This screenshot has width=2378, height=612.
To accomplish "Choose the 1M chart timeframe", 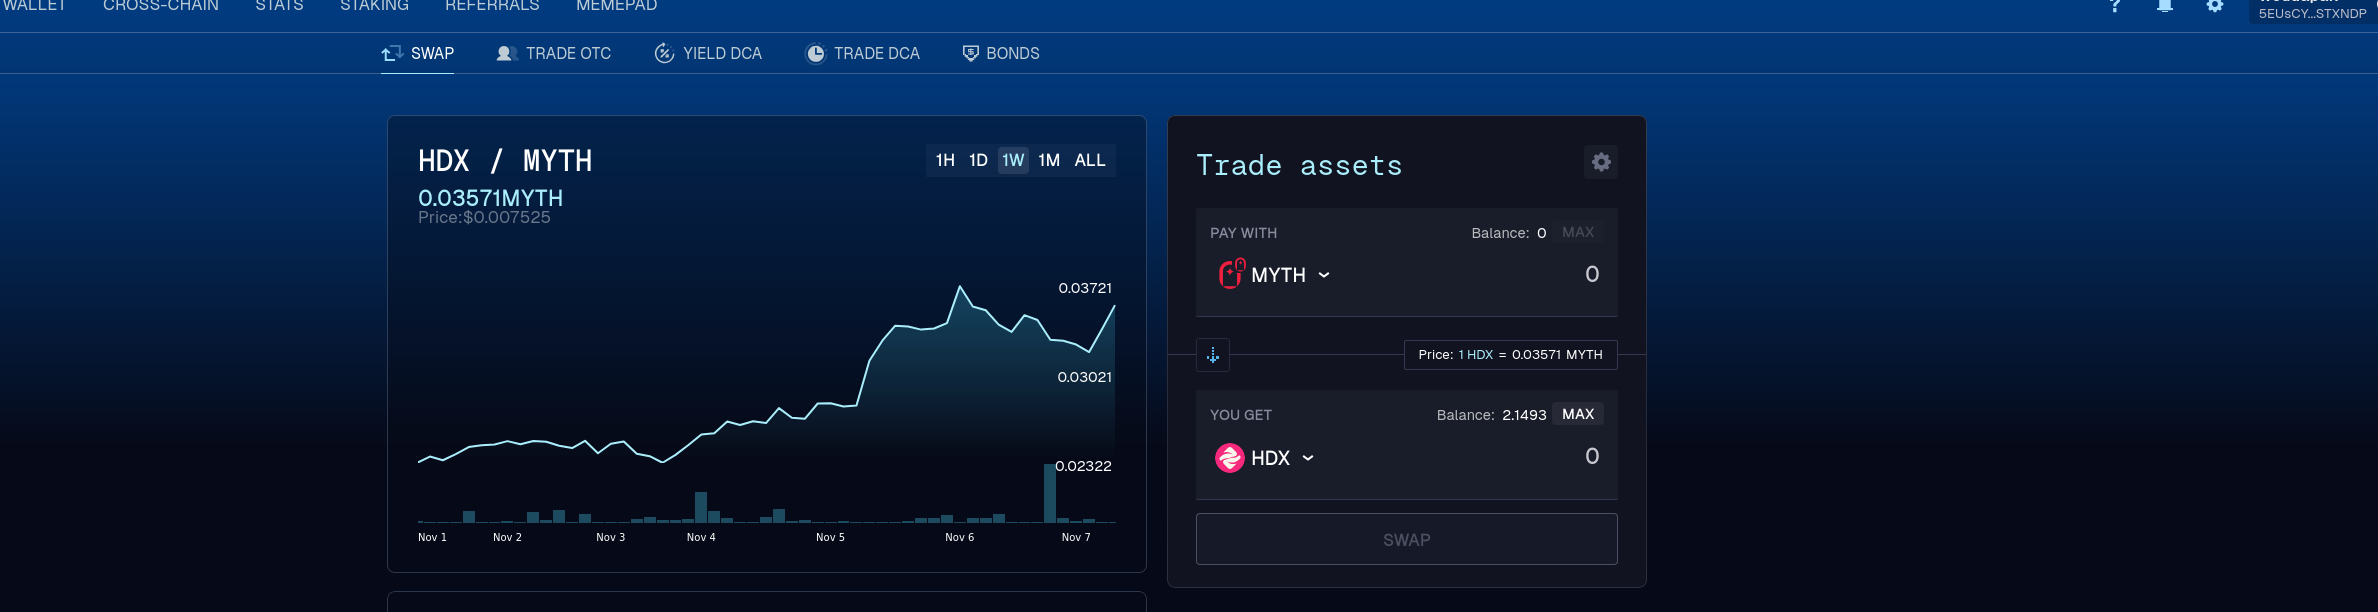I will click(x=1049, y=160).
